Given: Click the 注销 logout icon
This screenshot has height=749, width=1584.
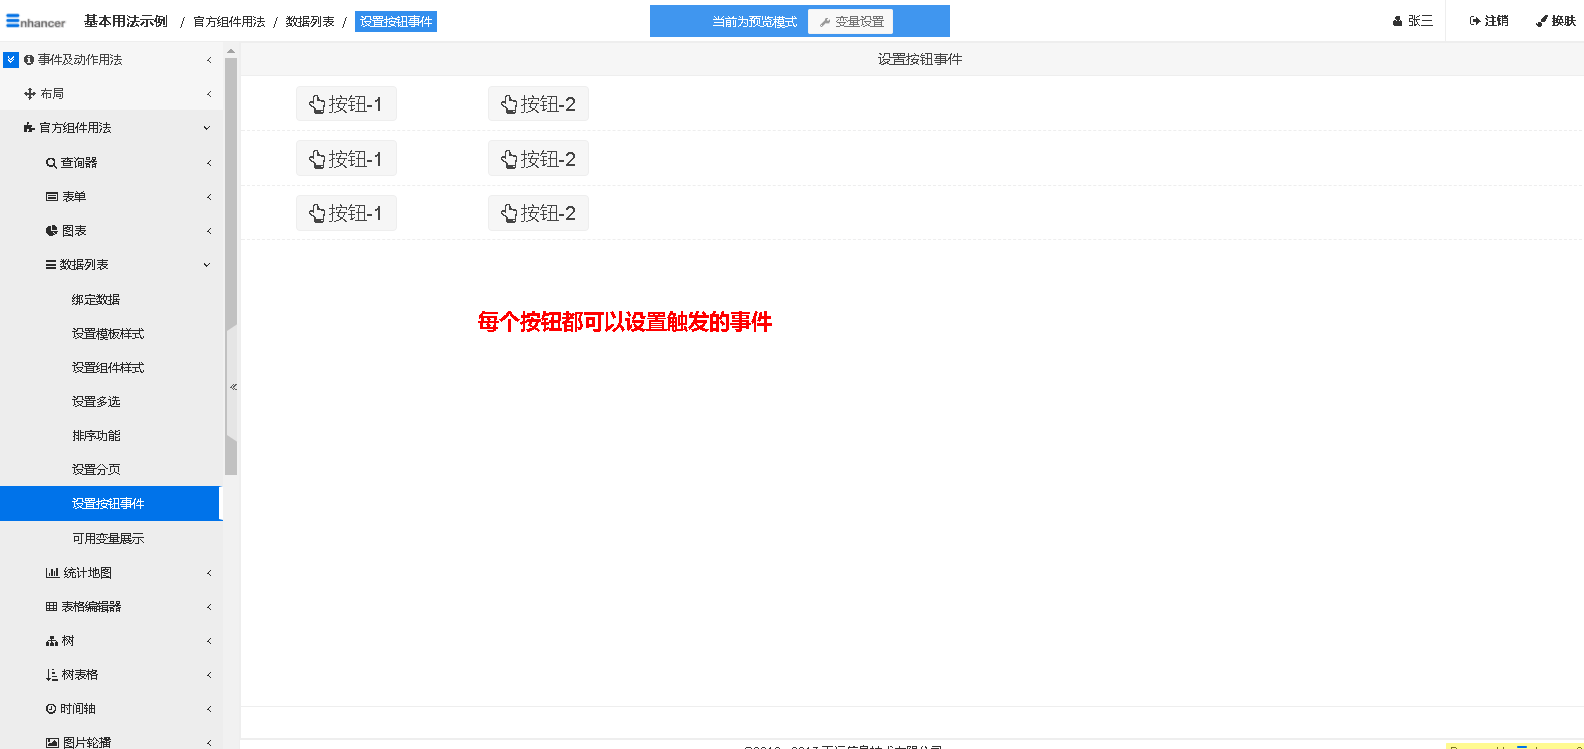Looking at the screenshot, I should (x=1475, y=21).
